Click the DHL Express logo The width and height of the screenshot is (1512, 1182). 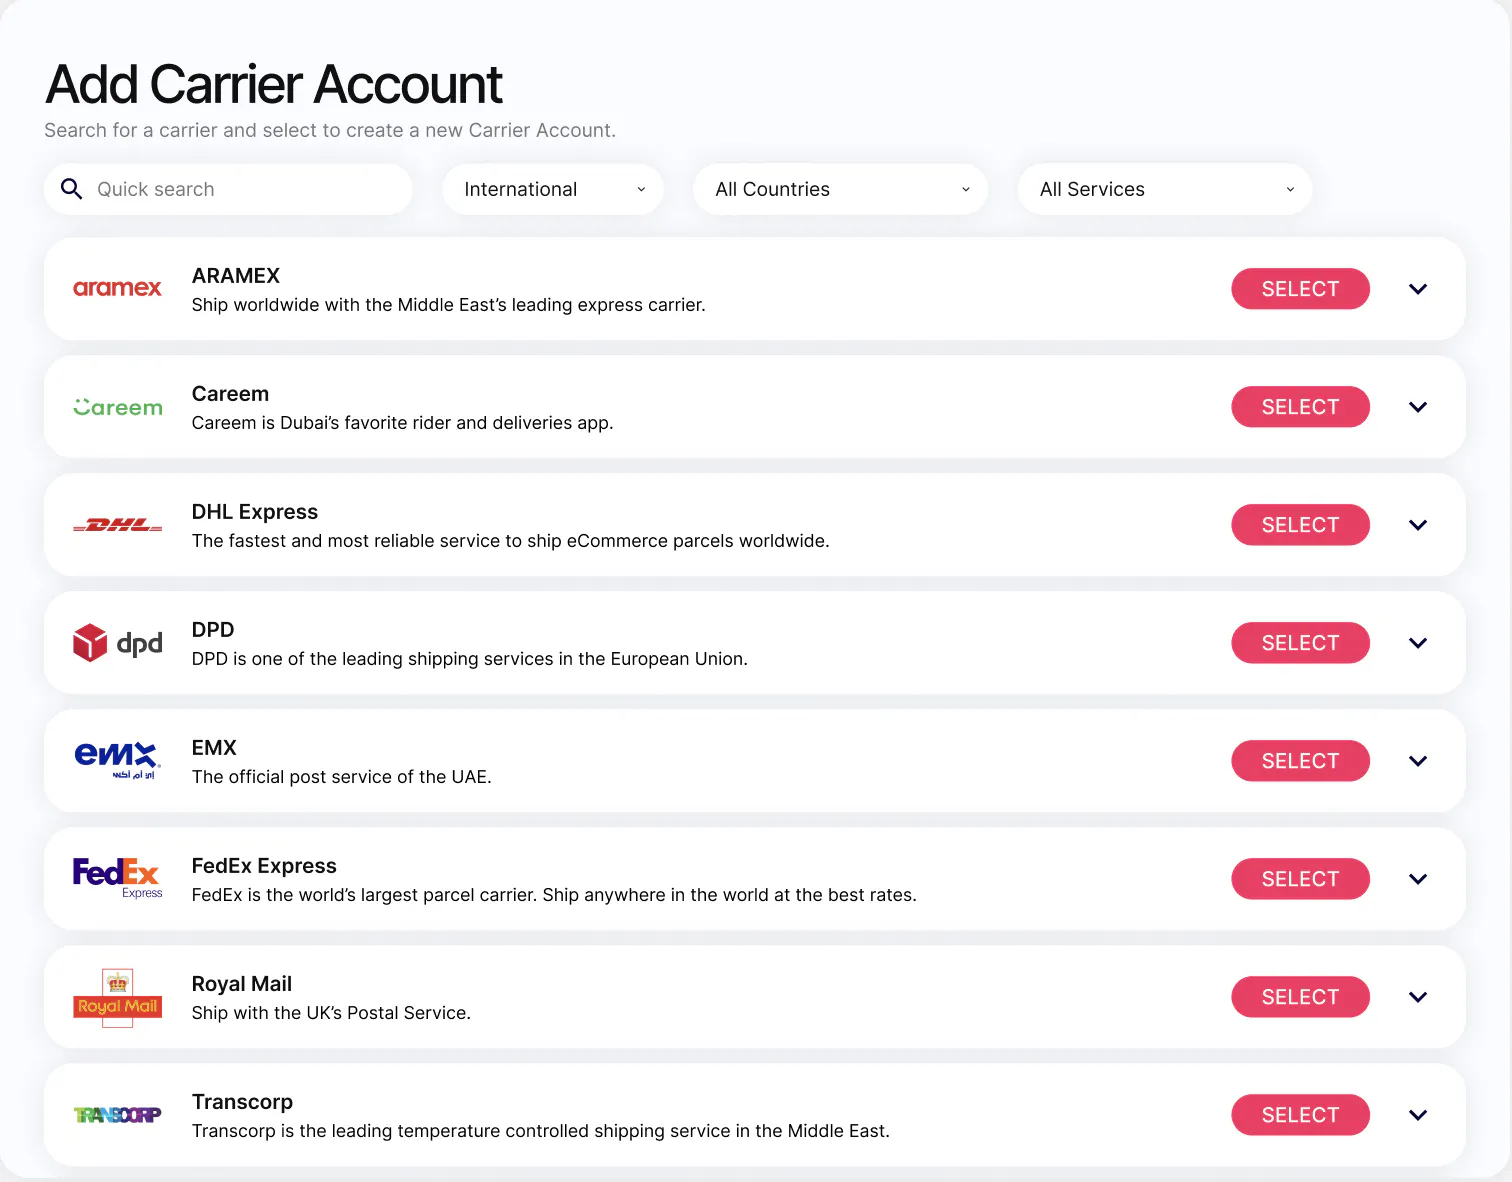(117, 525)
